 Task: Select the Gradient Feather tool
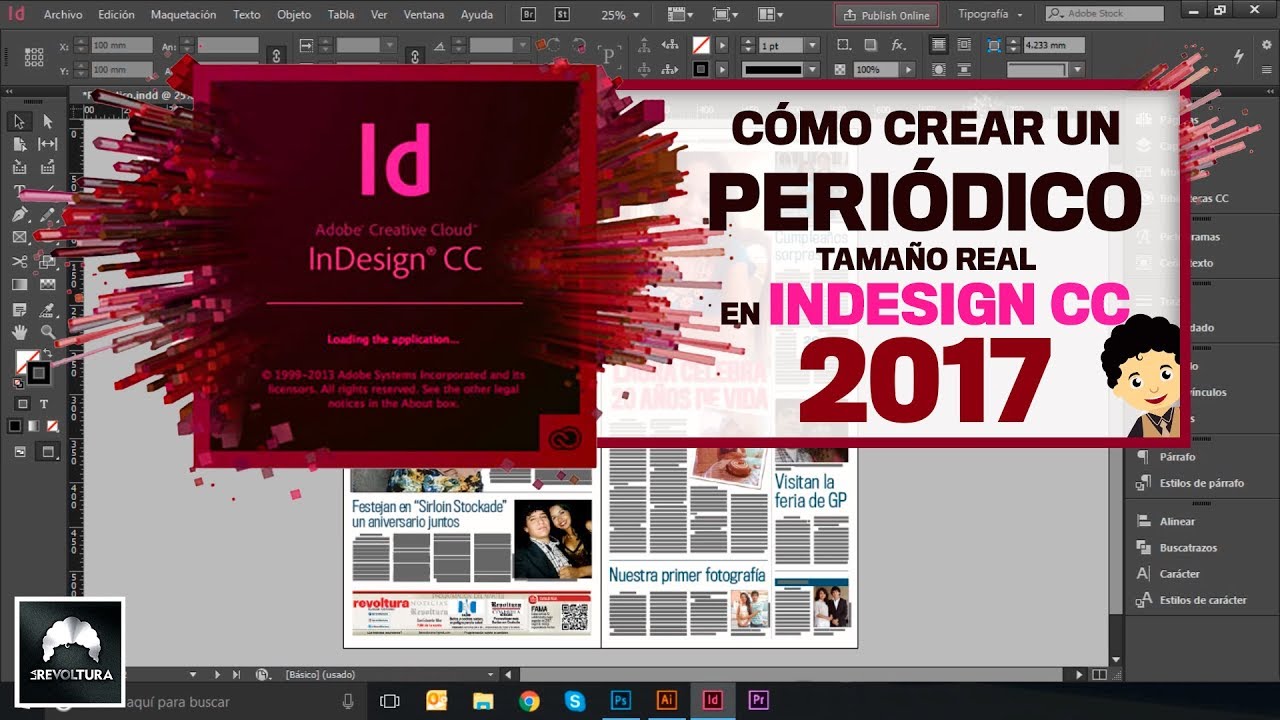point(47,285)
